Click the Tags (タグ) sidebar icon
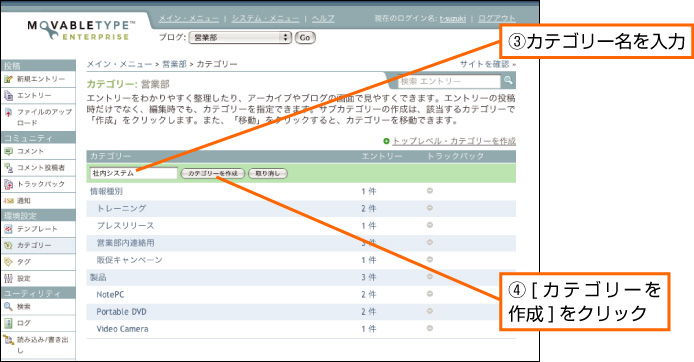Image resolution: width=694 pixels, height=362 pixels. coord(8,262)
